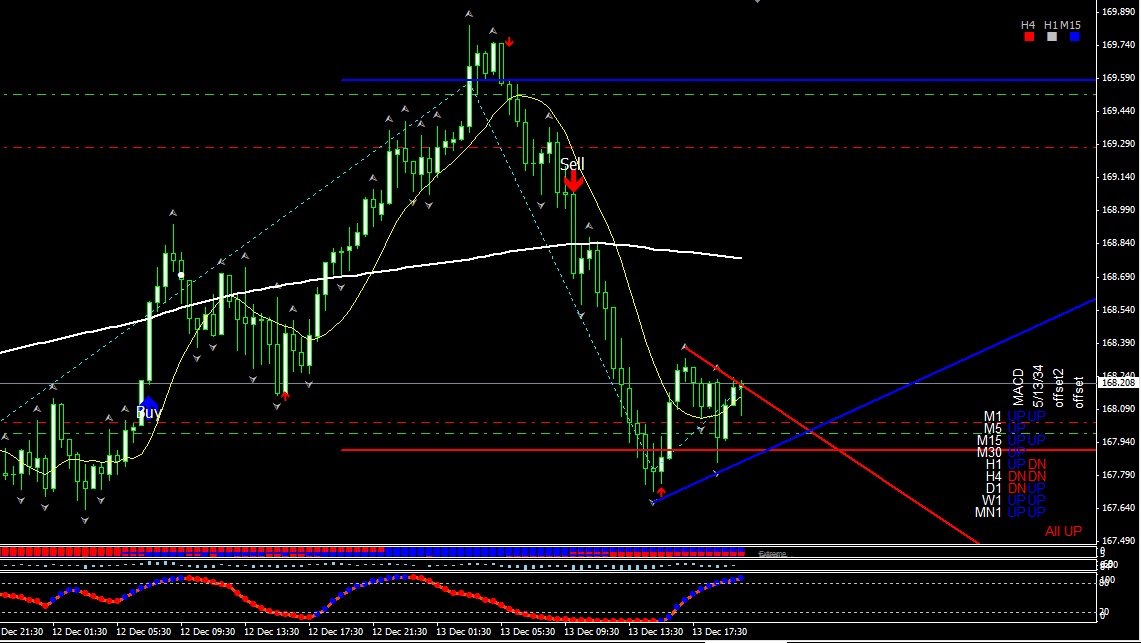Viewport: 1141px width, 643px height.
Task: Click the 169.590 price axis label
Action: (1119, 78)
